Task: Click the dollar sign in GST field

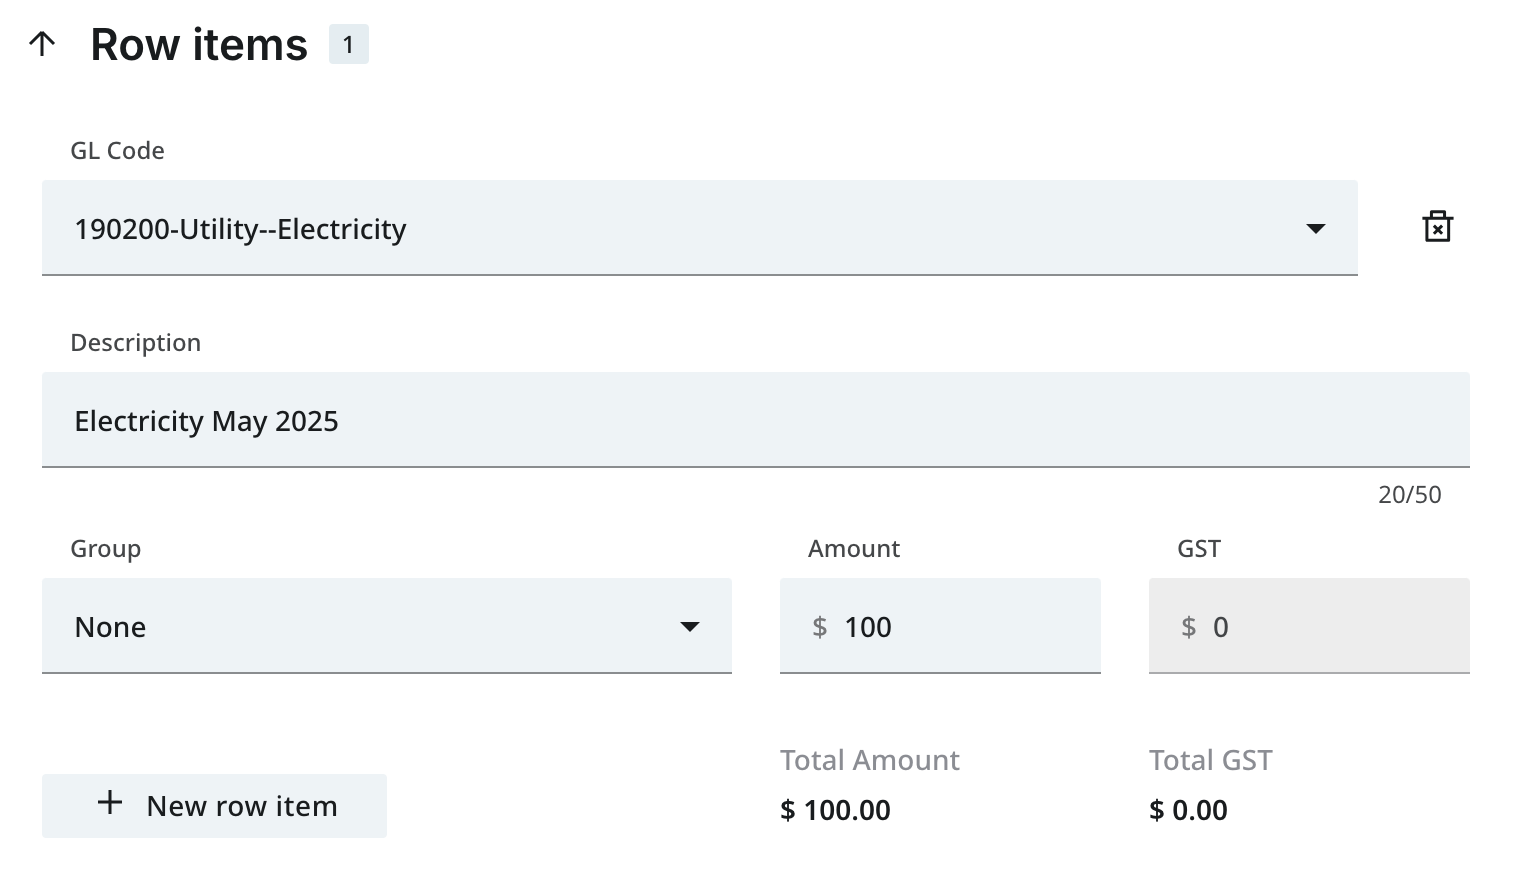Action: point(1189,627)
